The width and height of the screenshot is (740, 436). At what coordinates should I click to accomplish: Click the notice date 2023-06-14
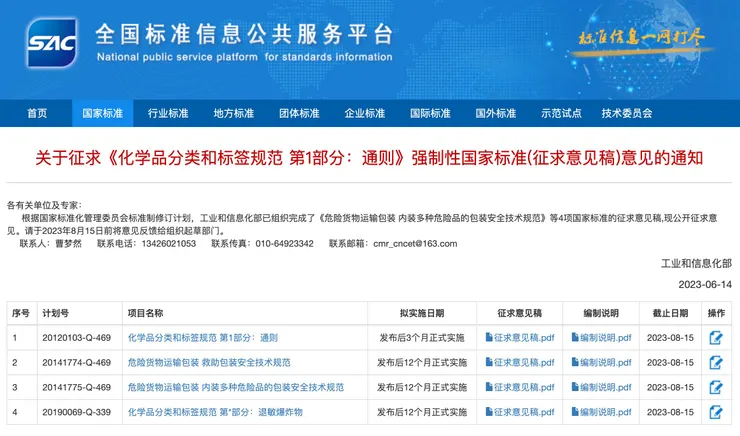(x=705, y=285)
